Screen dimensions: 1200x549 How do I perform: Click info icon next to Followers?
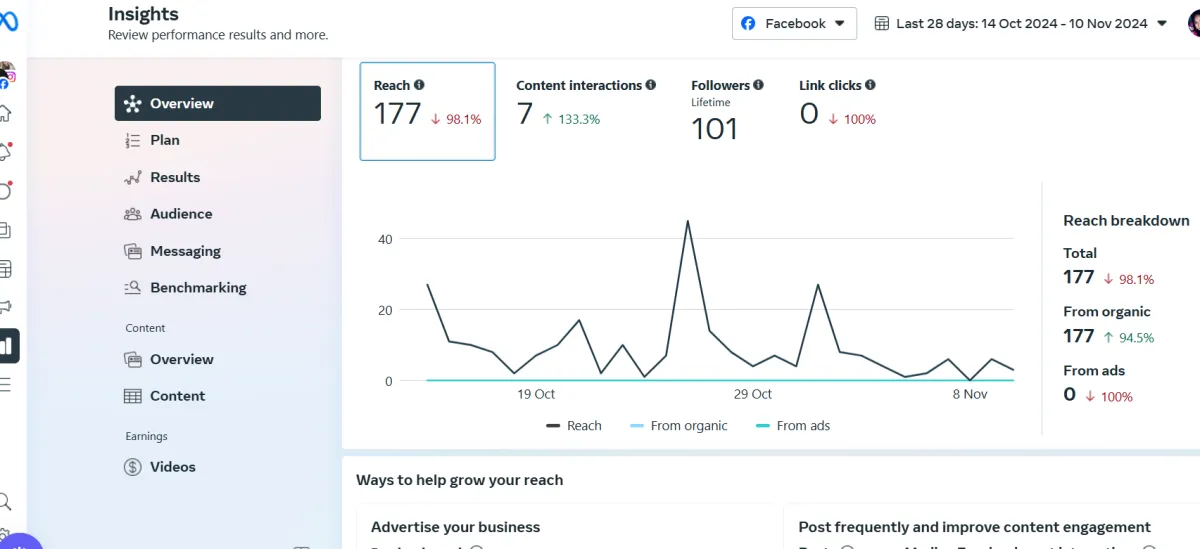pos(759,85)
